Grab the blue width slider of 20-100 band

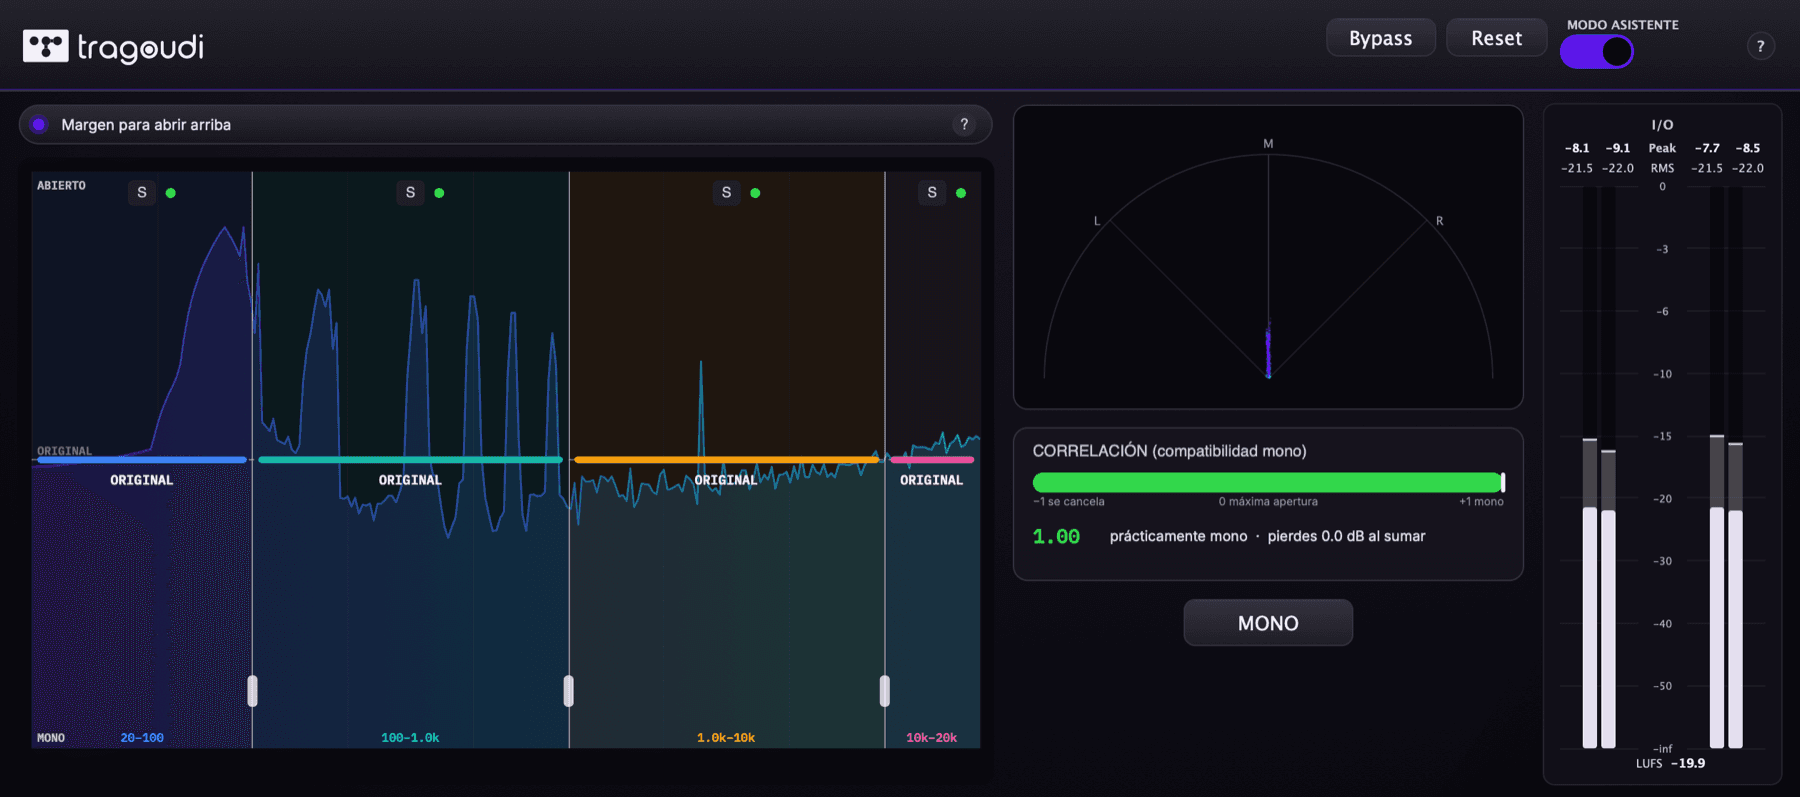pyautogui.click(x=141, y=460)
